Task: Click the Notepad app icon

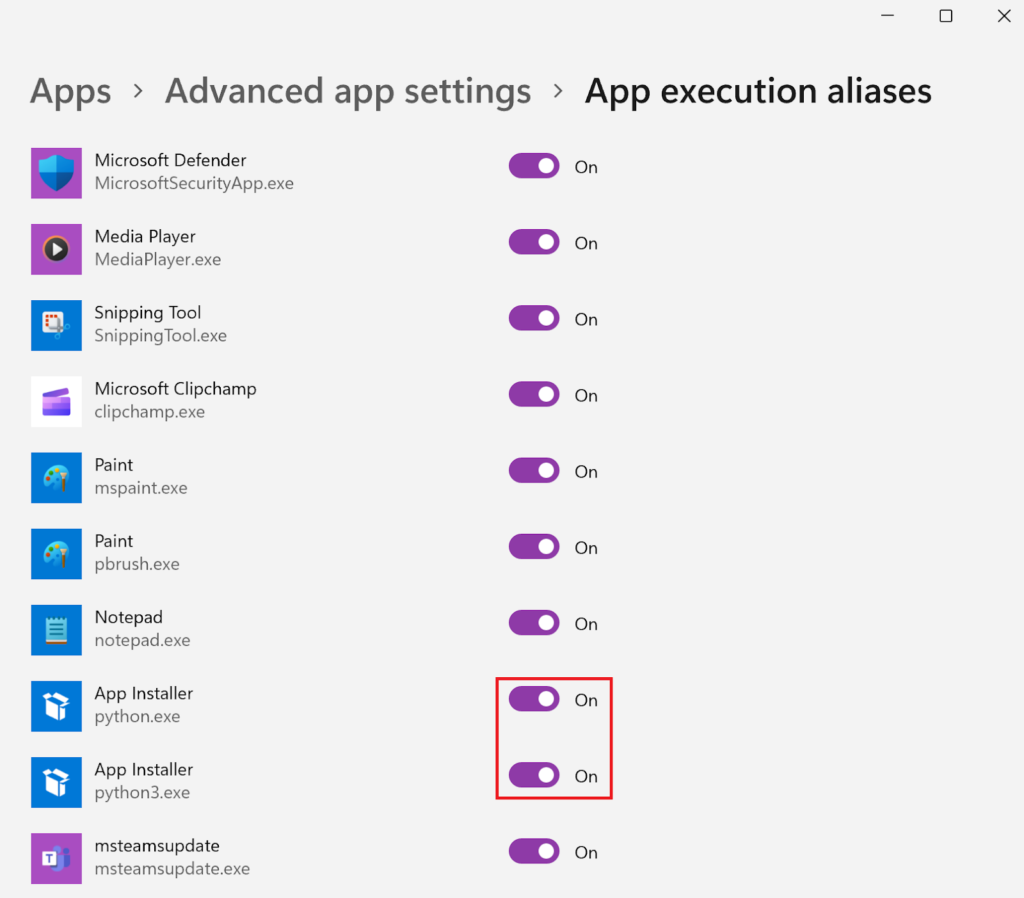Action: (x=56, y=630)
